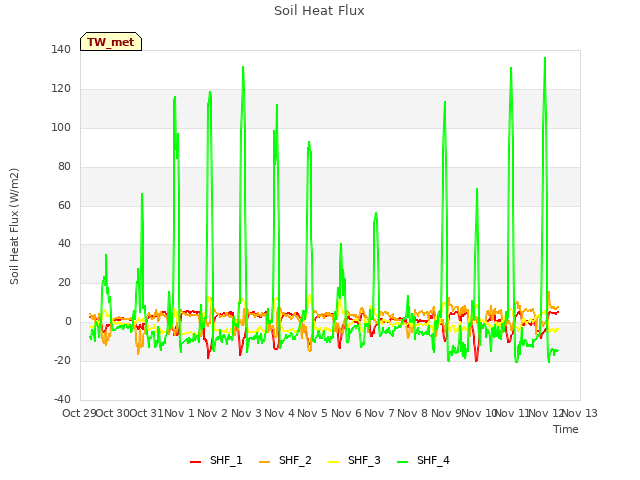
Task: Click the 120 y-axis tick label
Action: 61,89
